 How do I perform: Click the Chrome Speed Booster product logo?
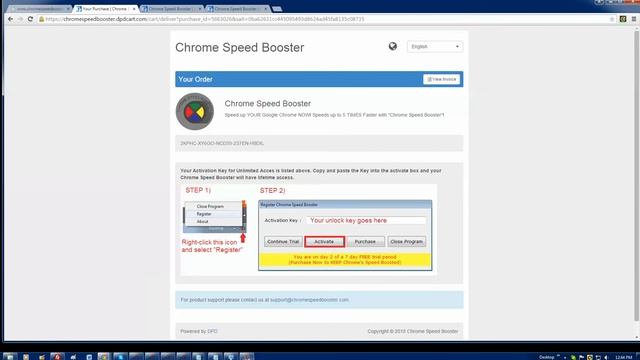195,111
